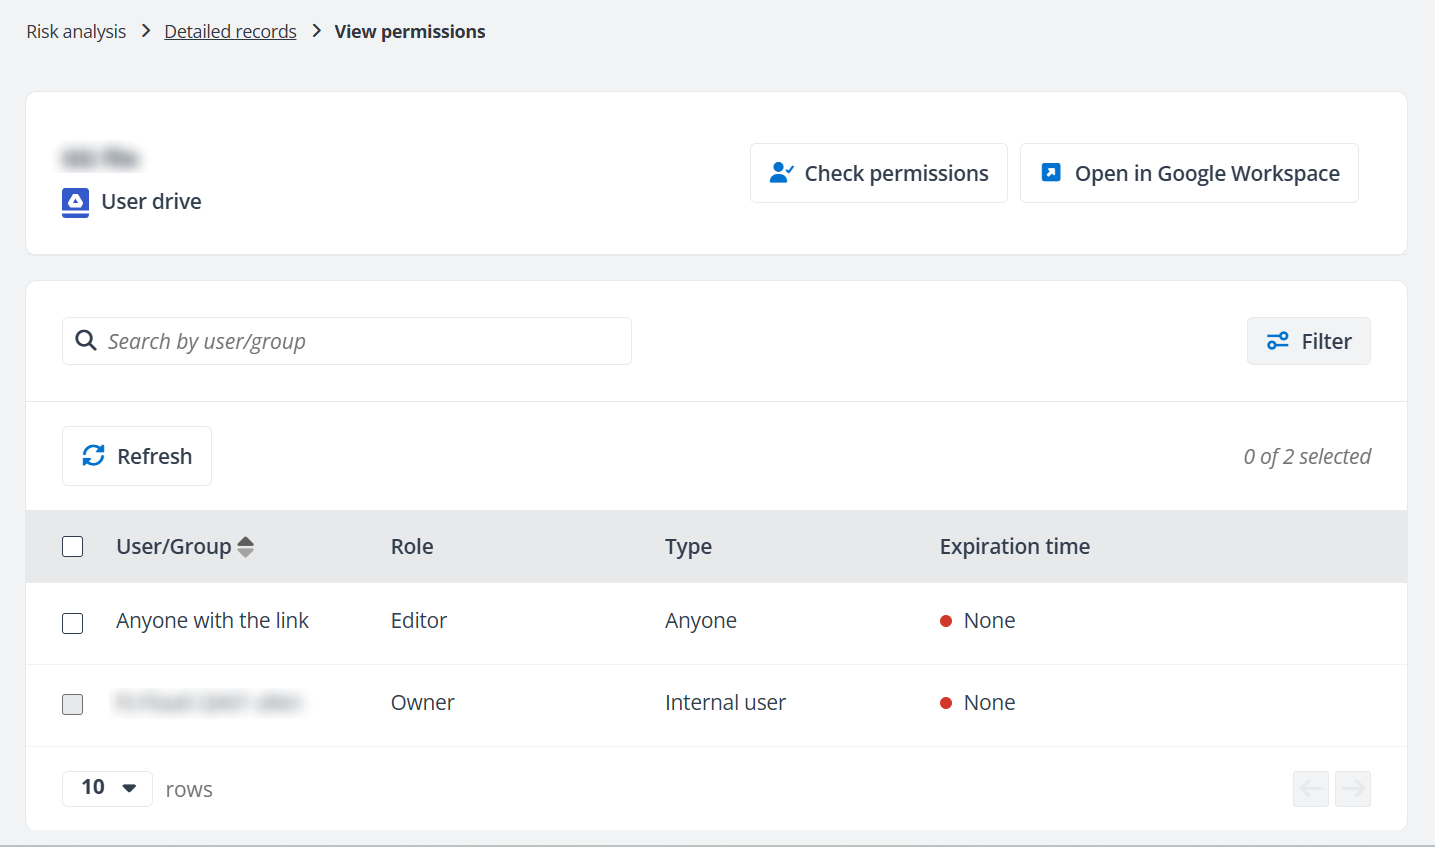Open the Detailed records breadcrumb link

point(230,32)
